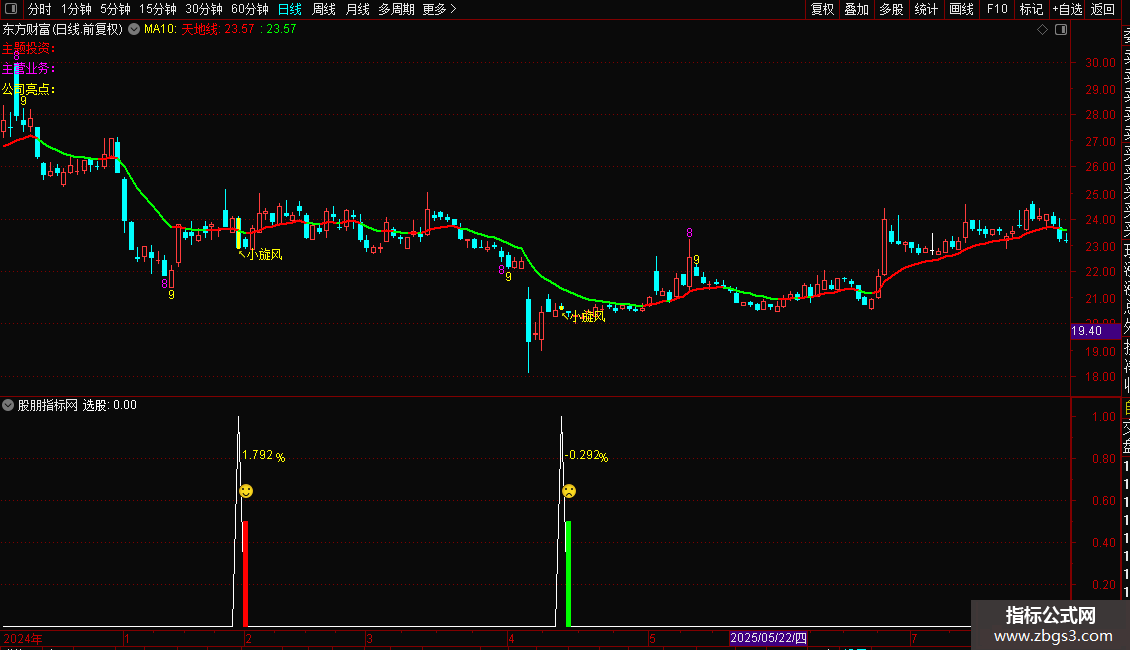The height and width of the screenshot is (650, 1130).
Task: Toggle the right side panel icon
Action: click(x=1061, y=30)
